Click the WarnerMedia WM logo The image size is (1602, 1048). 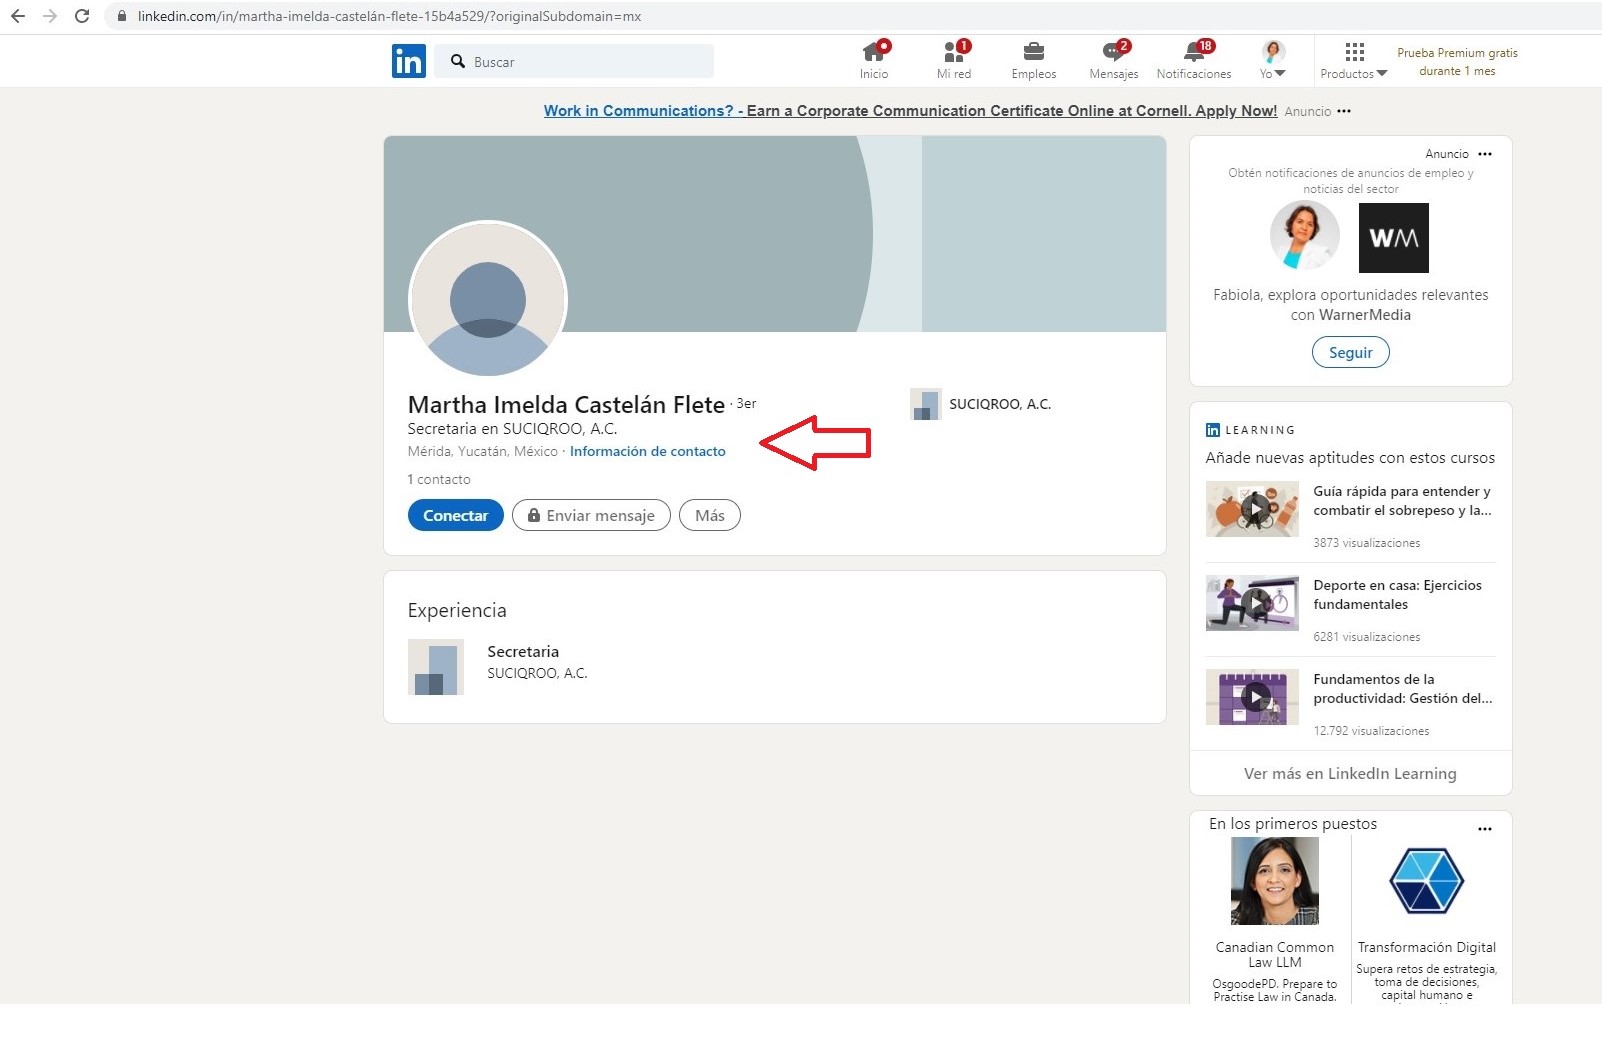click(1394, 238)
